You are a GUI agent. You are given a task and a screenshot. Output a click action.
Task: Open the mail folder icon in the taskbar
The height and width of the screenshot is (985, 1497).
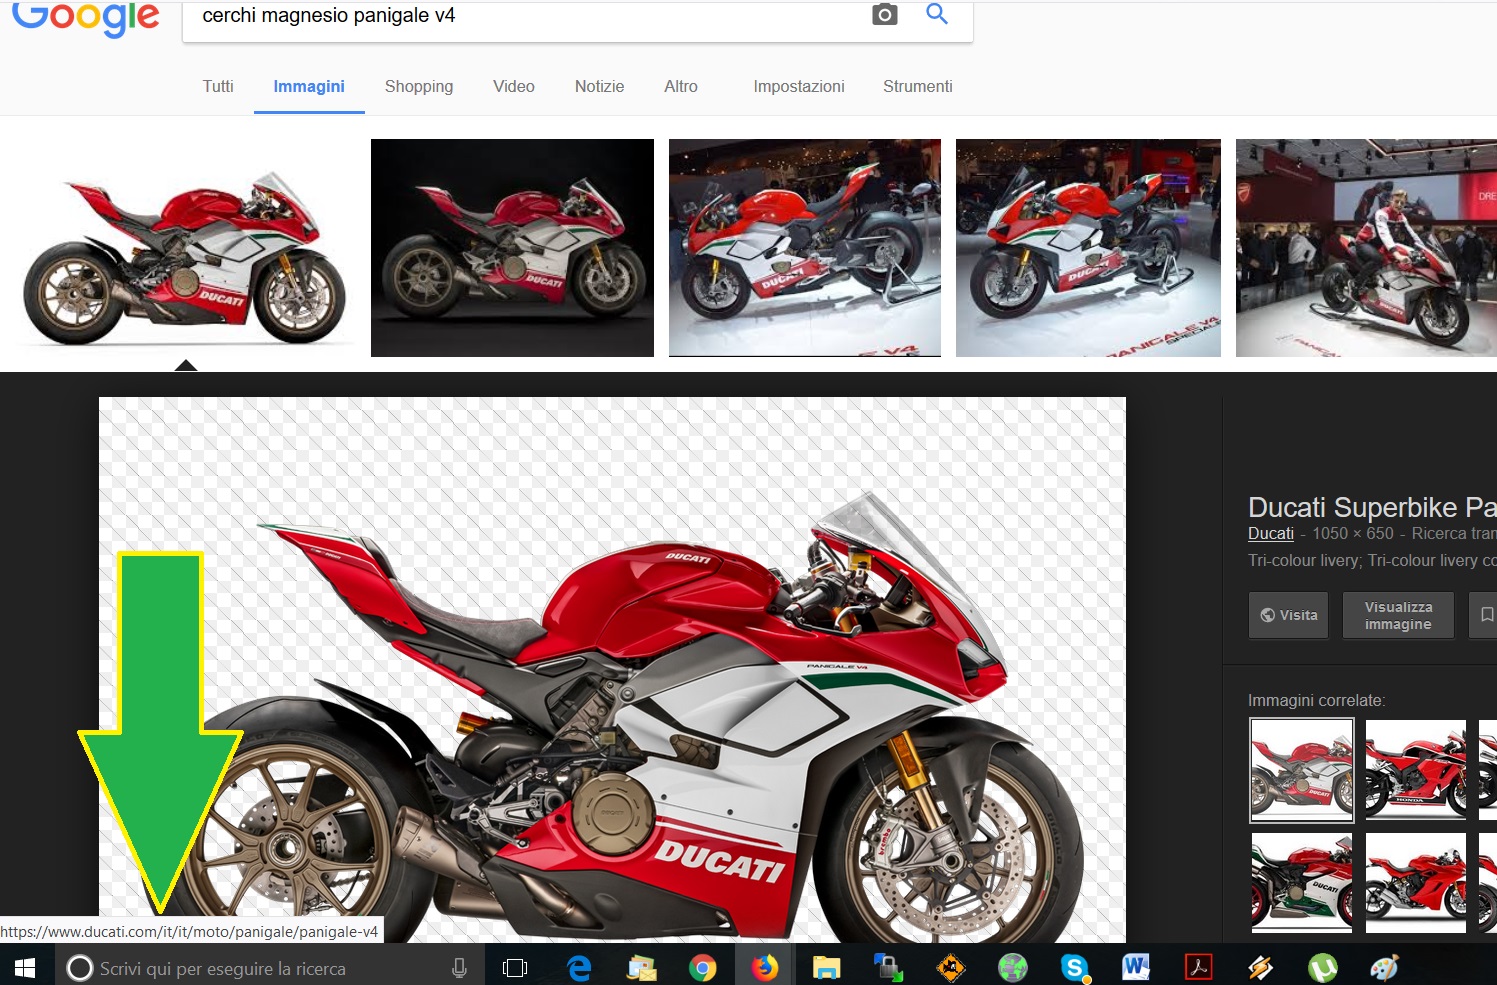click(x=641, y=968)
